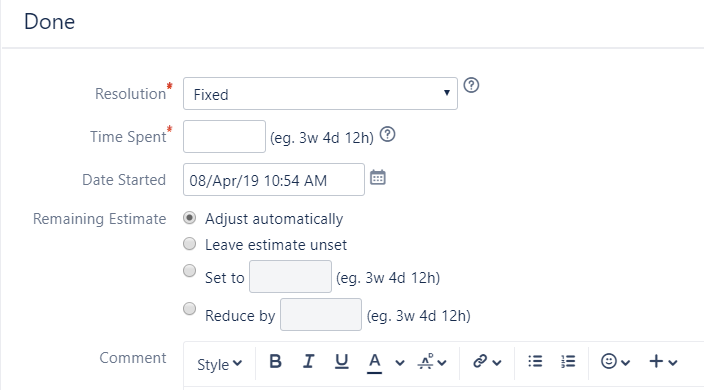Apply Italic formatting in comment toolbar
Viewport: 704px width, 390px height.
(x=308, y=361)
